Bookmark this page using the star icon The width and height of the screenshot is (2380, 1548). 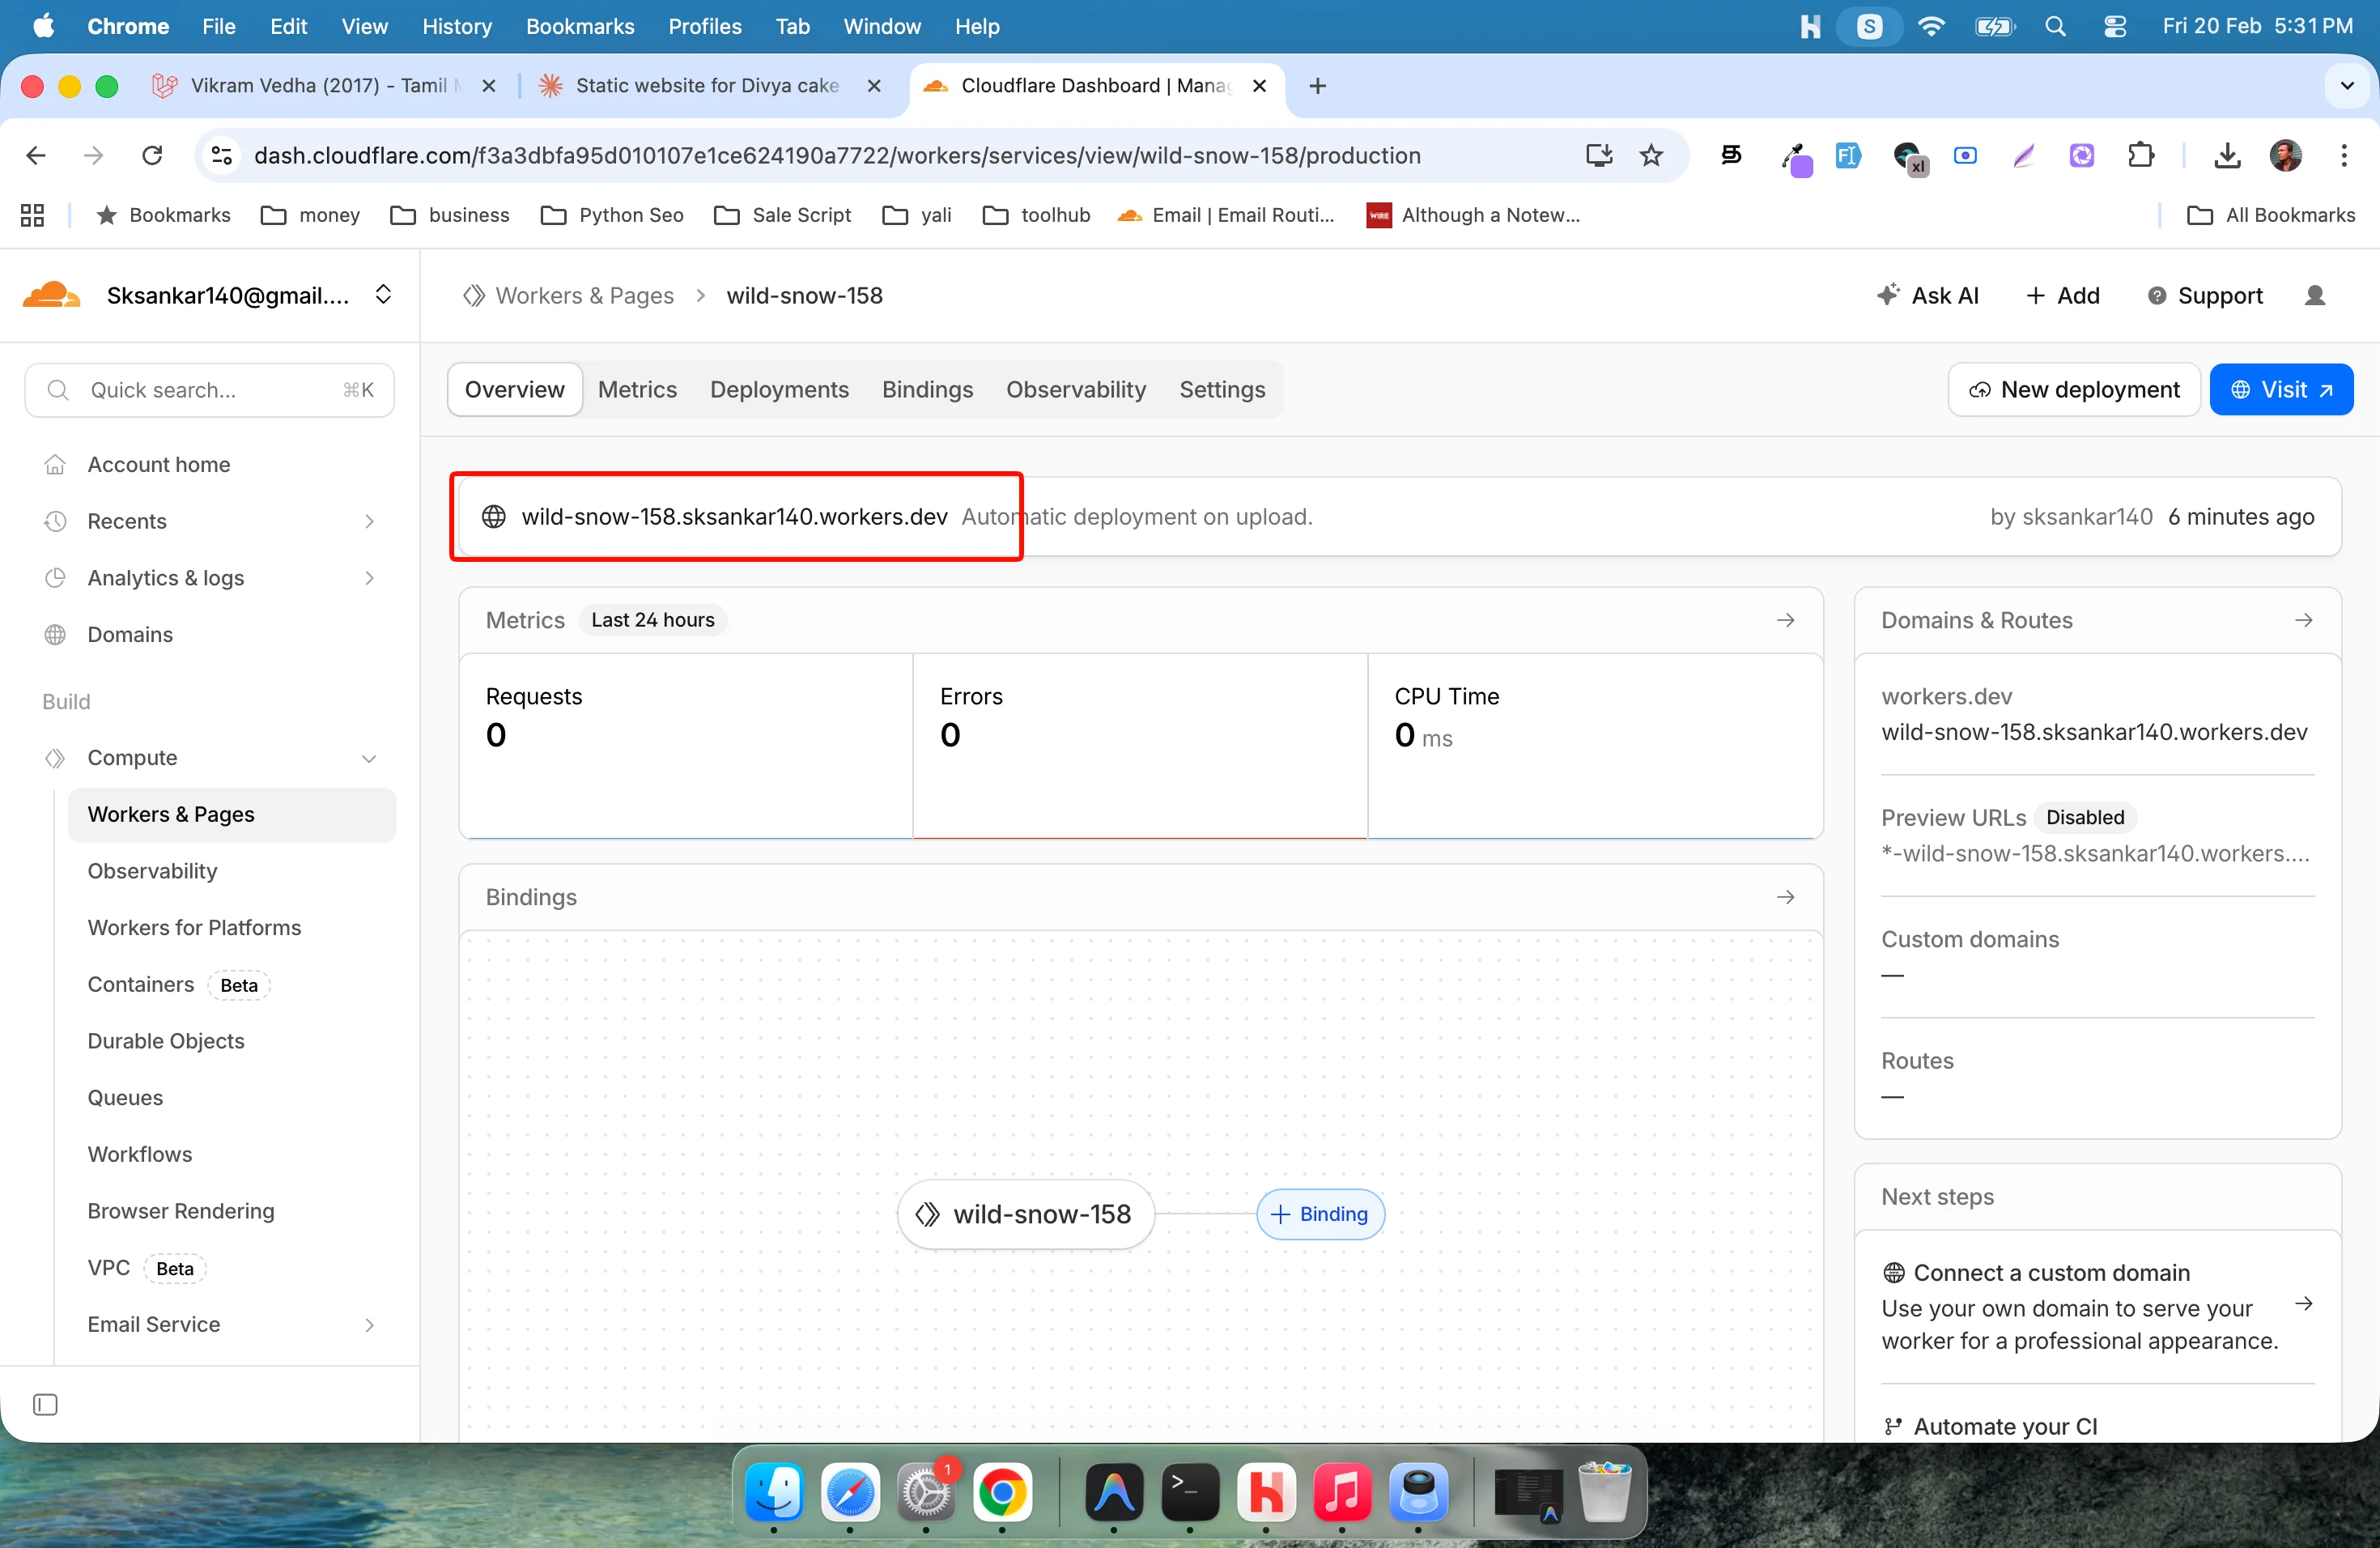coord(1652,155)
